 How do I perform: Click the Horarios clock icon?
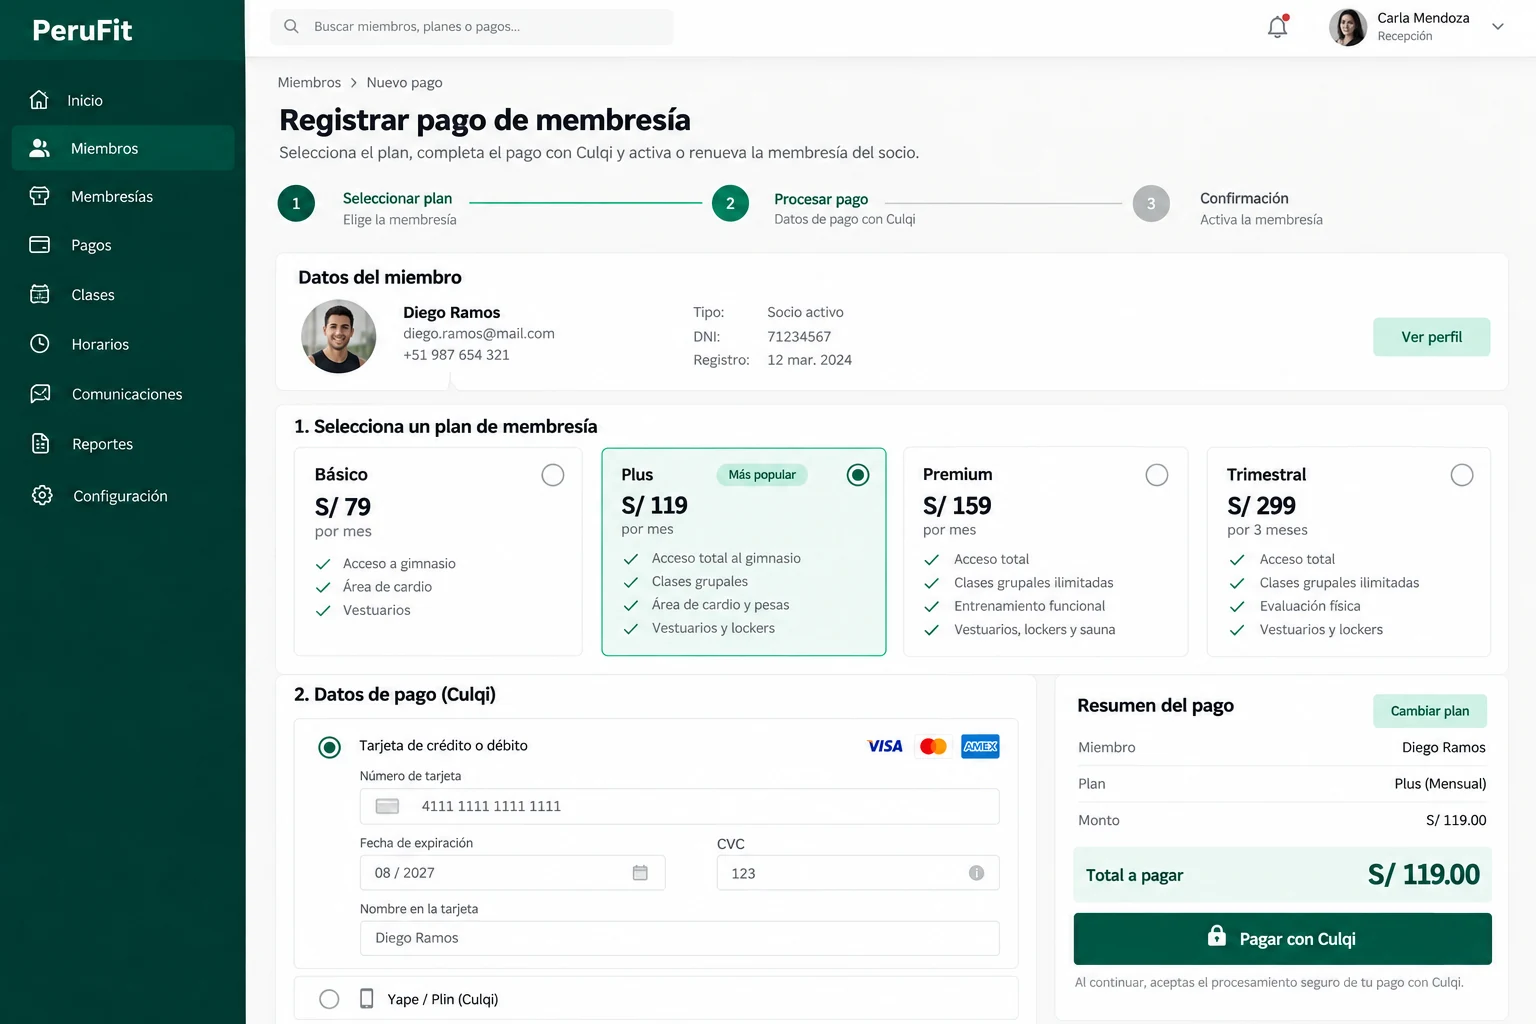[40, 344]
